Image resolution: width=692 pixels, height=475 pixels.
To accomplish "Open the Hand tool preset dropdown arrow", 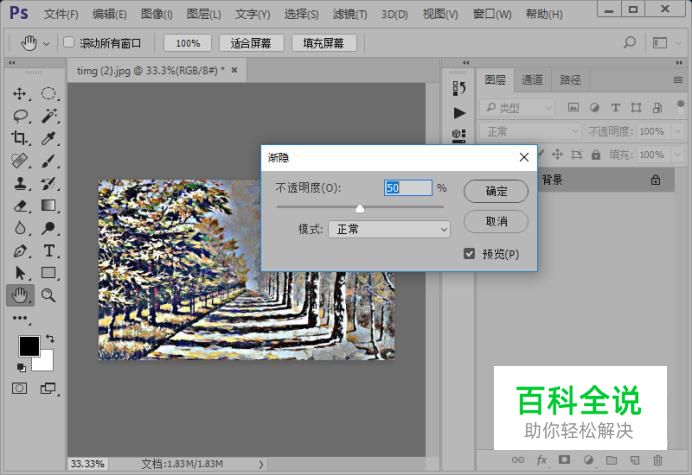I will click(46, 44).
